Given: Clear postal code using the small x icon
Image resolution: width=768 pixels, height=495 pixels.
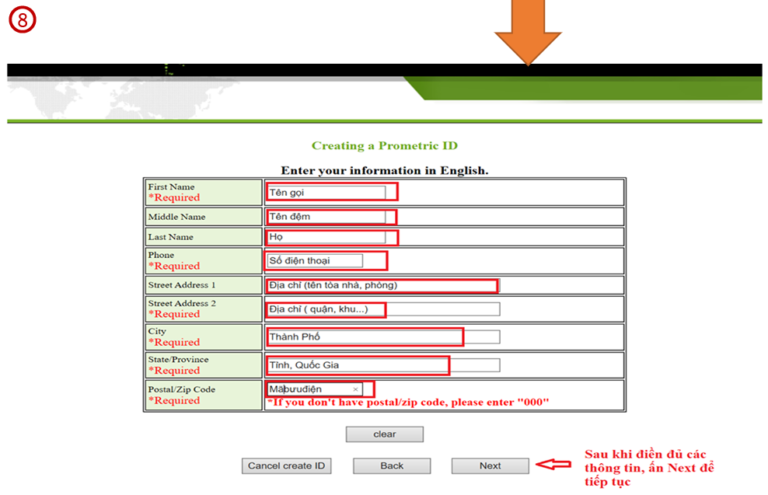Looking at the screenshot, I should coord(355,389).
